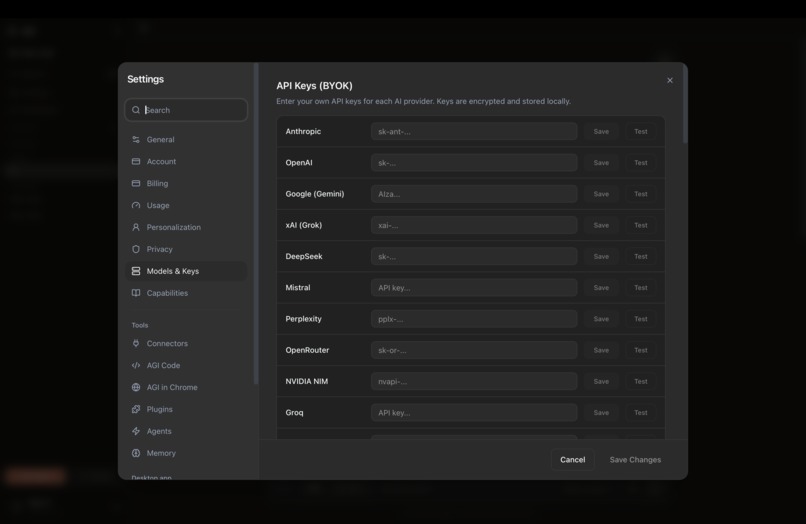Click Save Changes button
Screen dimensions: 806x524
pos(635,460)
